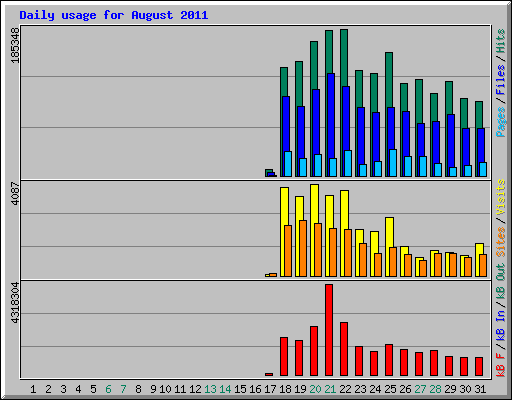The width and height of the screenshot is (512, 400).
Task: Click the orange Sites bar for day 19
Action: pyautogui.click(x=303, y=248)
